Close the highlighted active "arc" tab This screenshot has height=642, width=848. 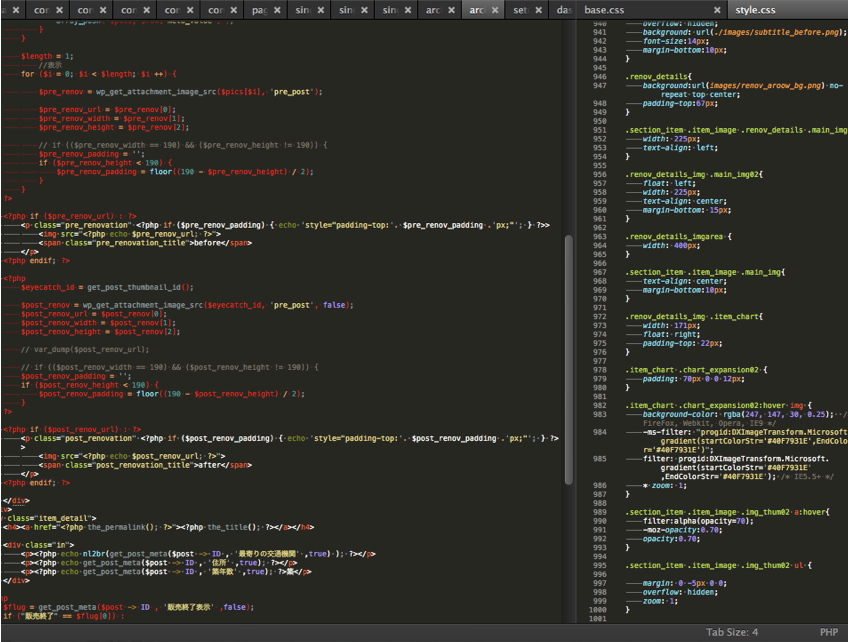pyautogui.click(x=495, y=10)
